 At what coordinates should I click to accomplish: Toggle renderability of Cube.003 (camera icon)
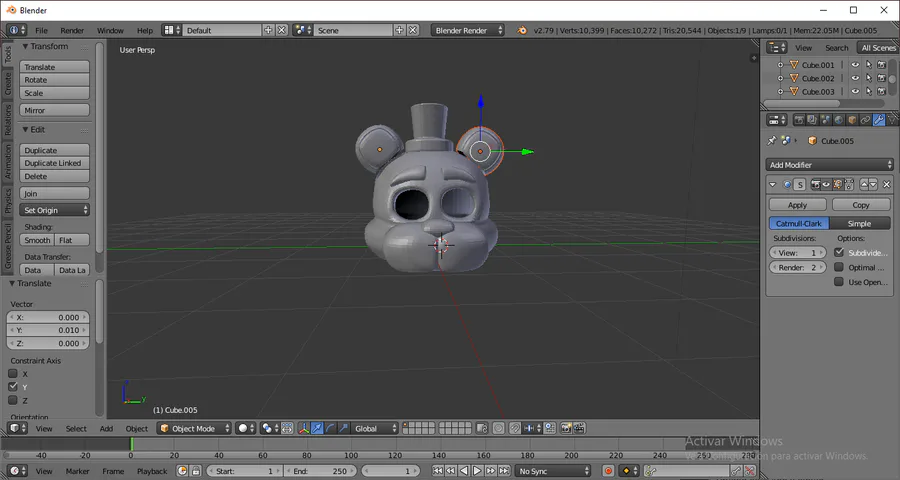pyautogui.click(x=882, y=91)
